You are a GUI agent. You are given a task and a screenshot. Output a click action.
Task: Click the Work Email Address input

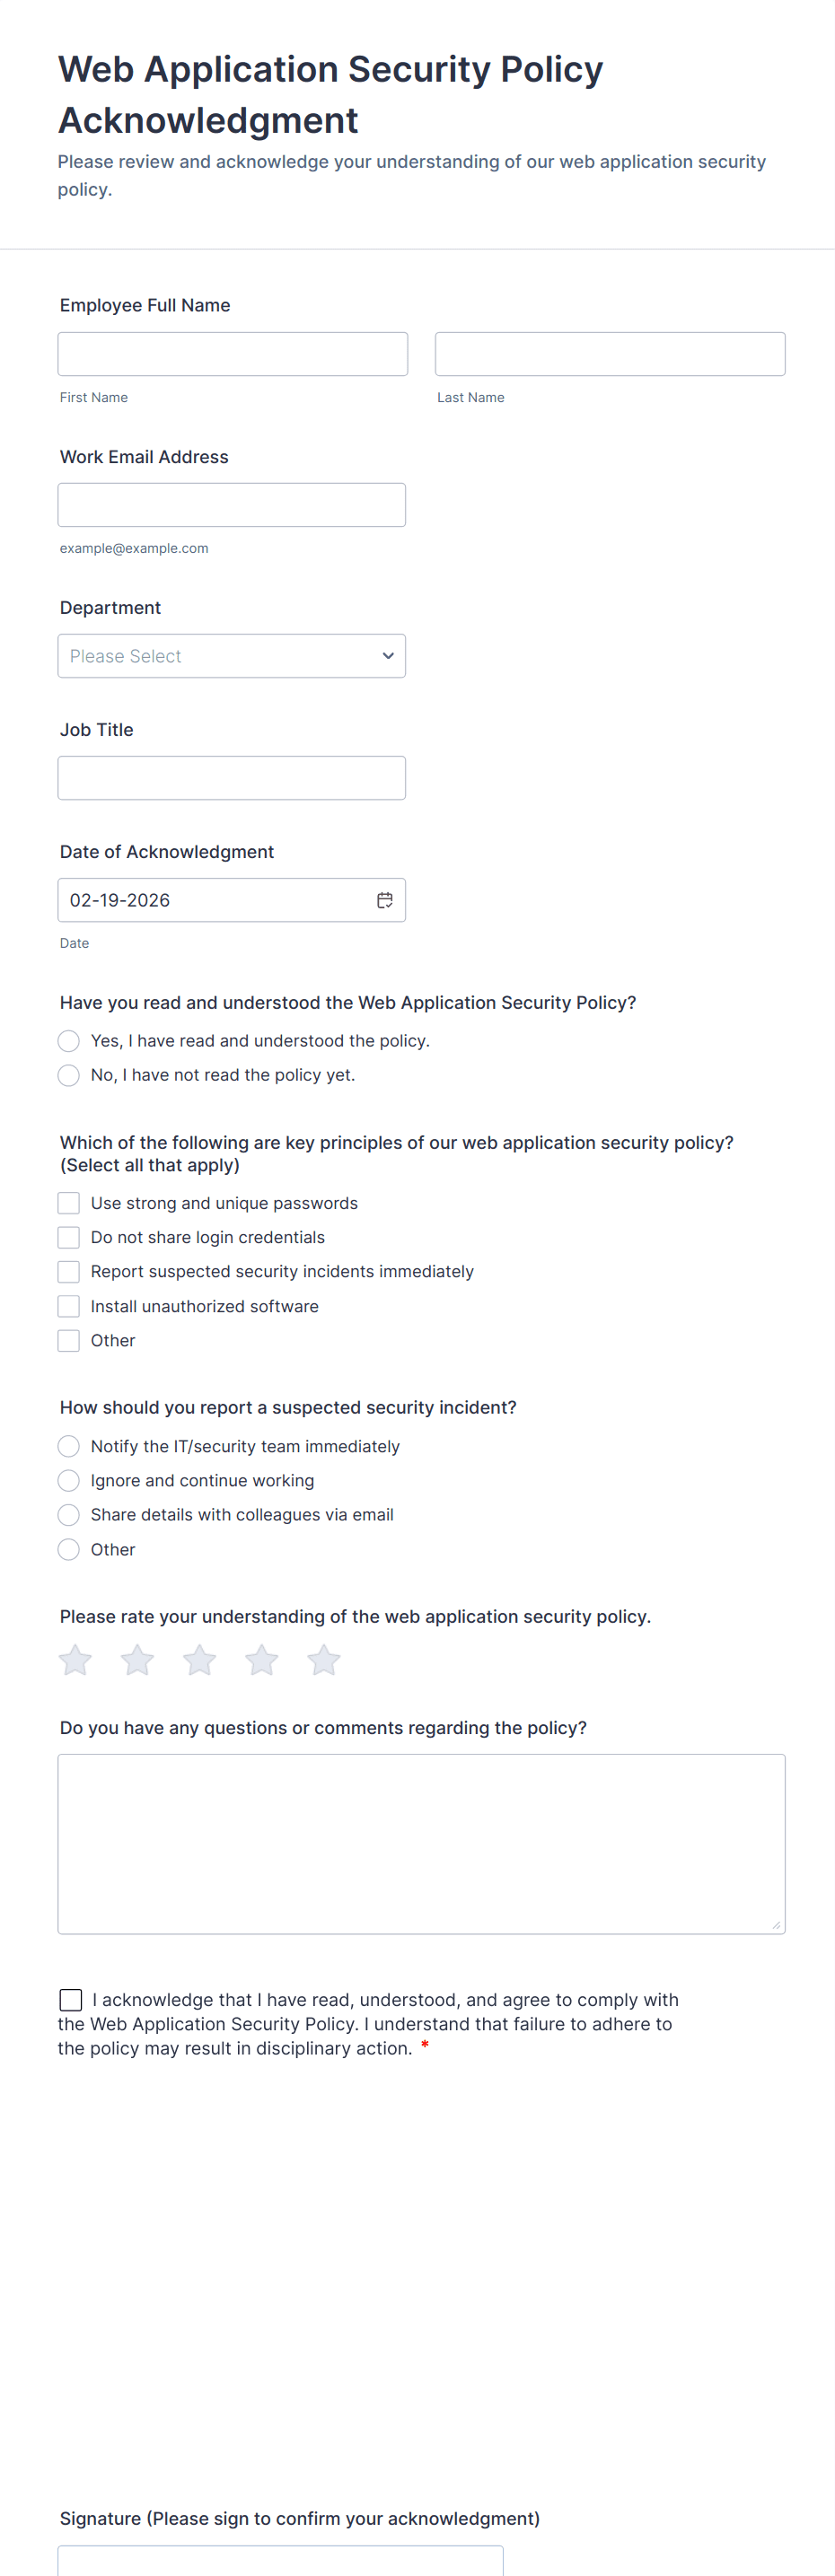(x=231, y=505)
